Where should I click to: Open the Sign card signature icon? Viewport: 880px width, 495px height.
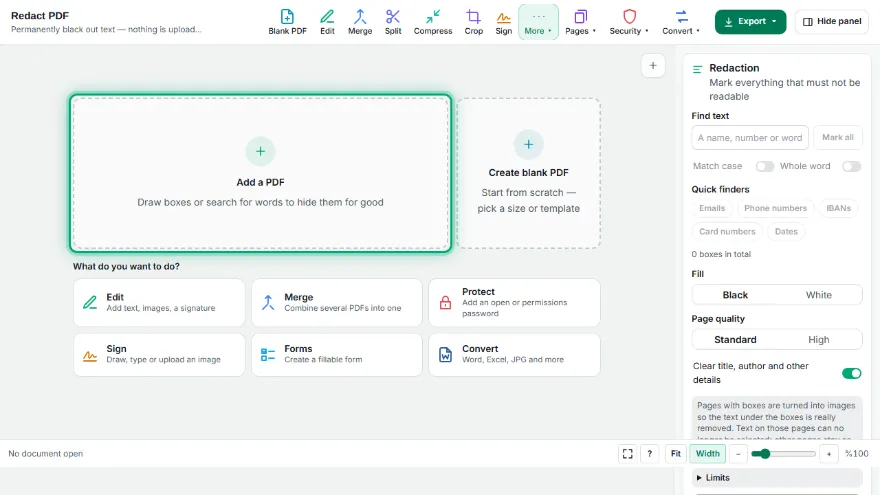click(90, 355)
